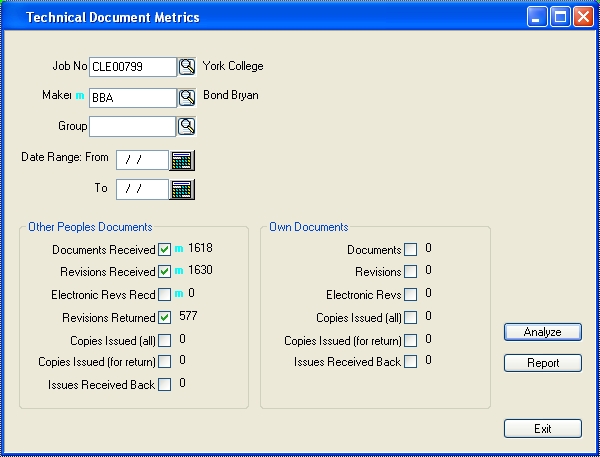Enable Own Documents' Electronic Revs checkbox
This screenshot has width=600, height=457.
pos(411,294)
